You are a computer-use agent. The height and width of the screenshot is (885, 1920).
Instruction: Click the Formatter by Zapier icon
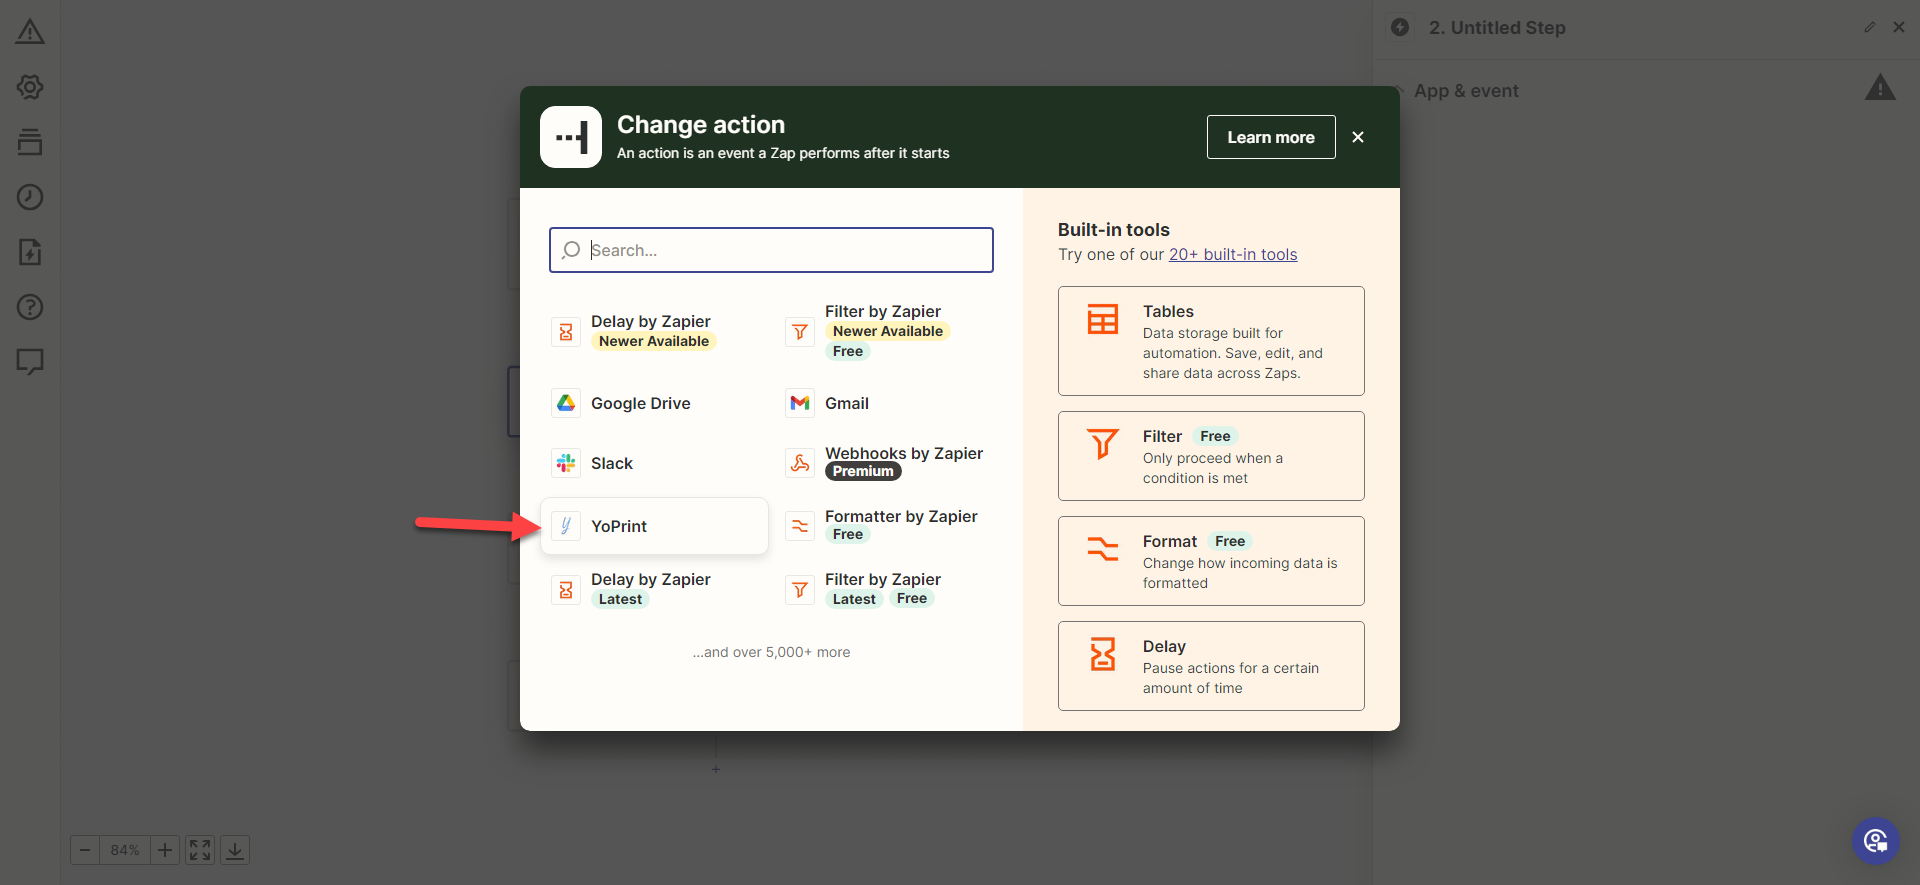coord(800,526)
